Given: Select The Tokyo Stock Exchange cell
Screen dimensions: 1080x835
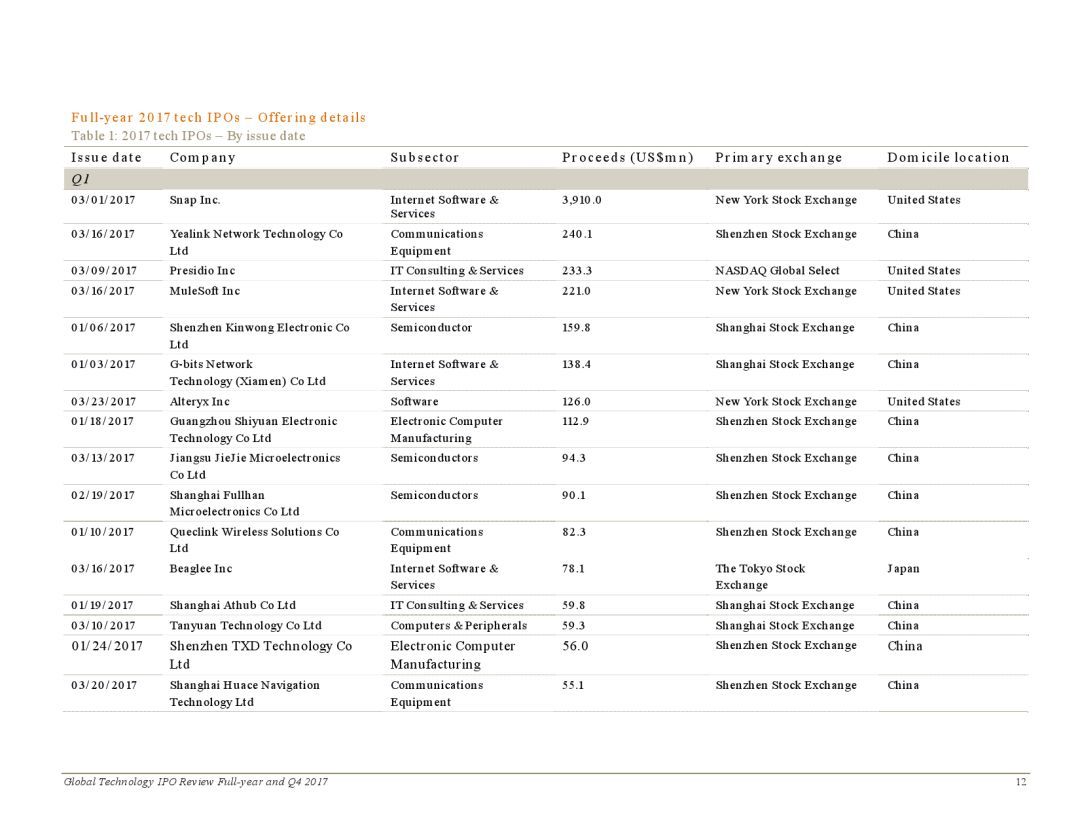Looking at the screenshot, I should [x=760, y=577].
